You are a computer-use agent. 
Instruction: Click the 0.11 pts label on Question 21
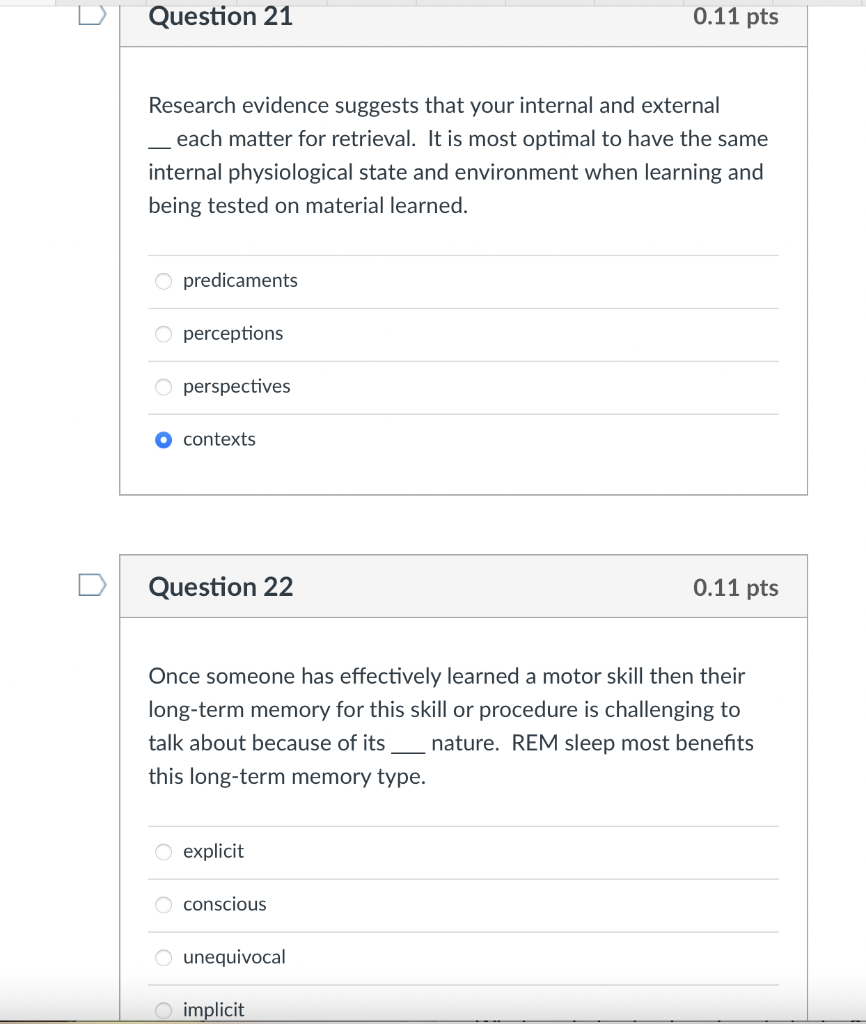(x=735, y=17)
